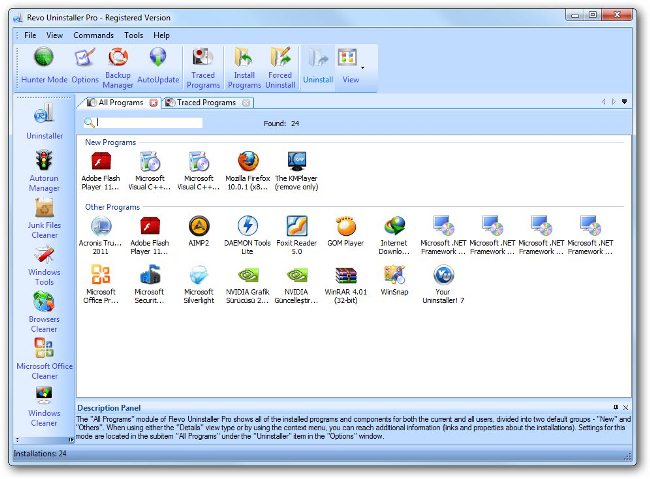
Task: Expand the View button dropdown arrow
Action: pos(362,68)
